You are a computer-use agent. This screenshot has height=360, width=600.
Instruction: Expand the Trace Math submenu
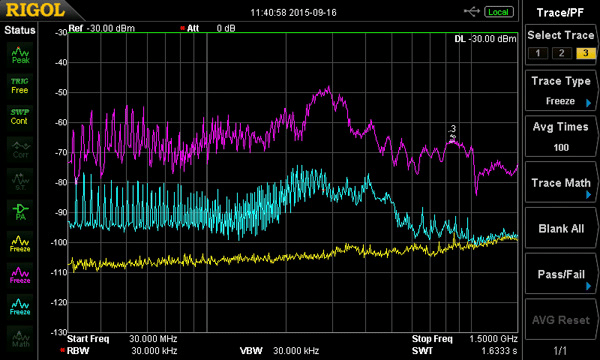tap(560, 182)
